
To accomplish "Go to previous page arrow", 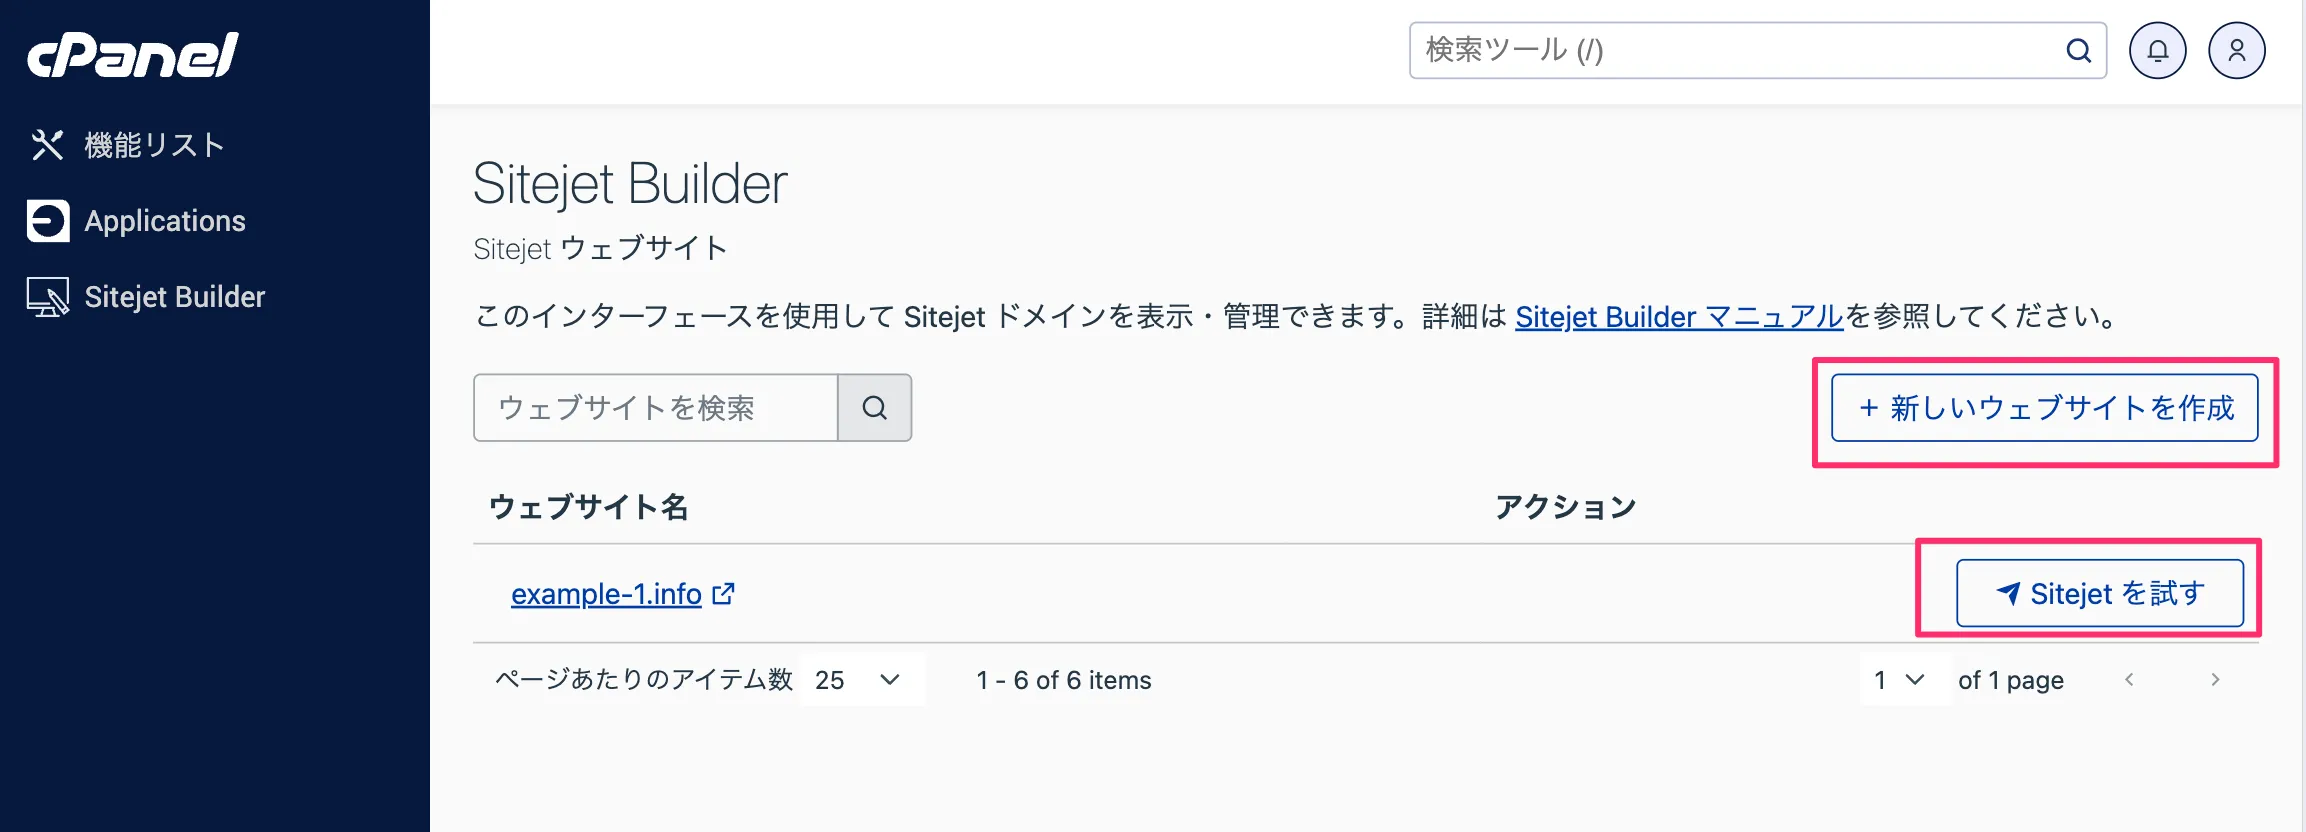I will (x=2129, y=680).
